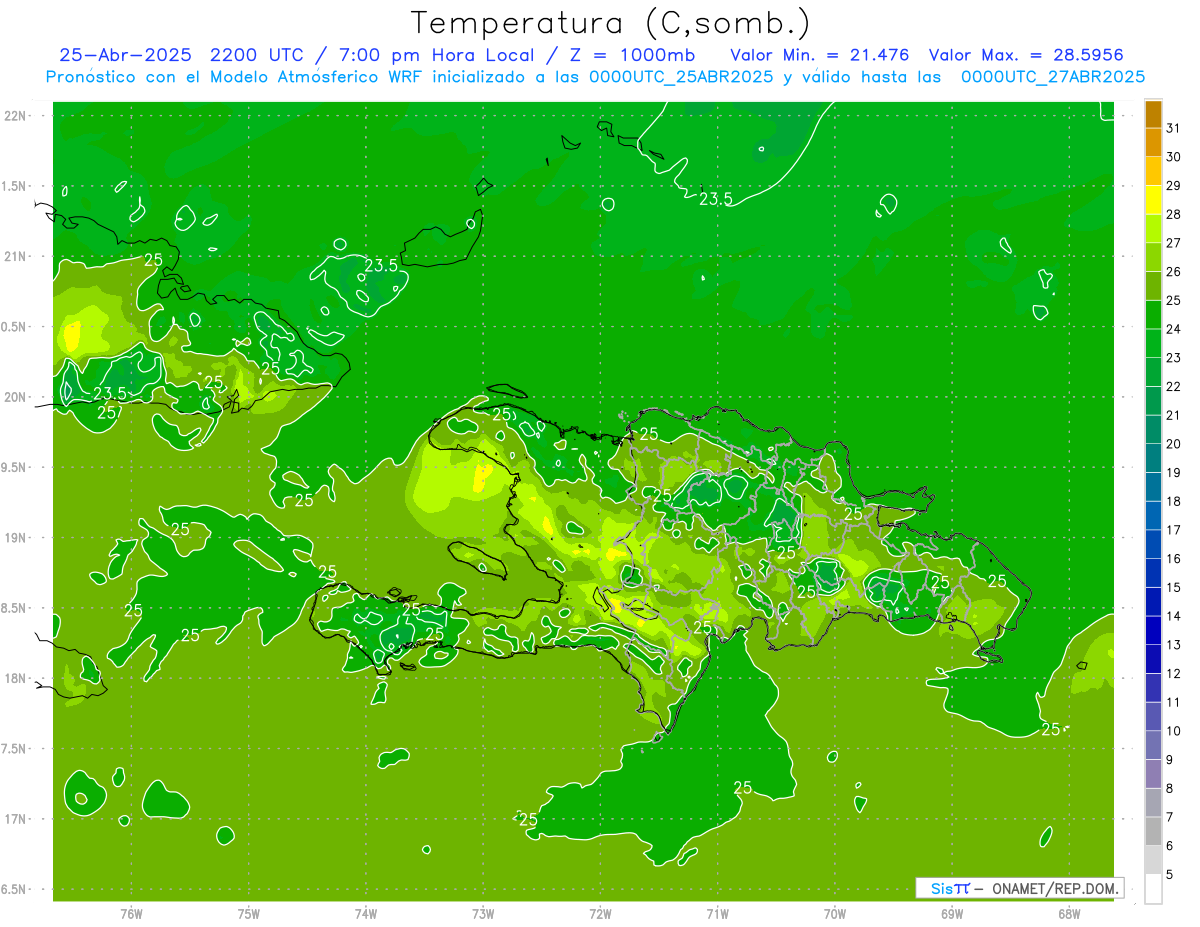
Task: Click the '22N' latitude axis label
Action: [x=15, y=116]
